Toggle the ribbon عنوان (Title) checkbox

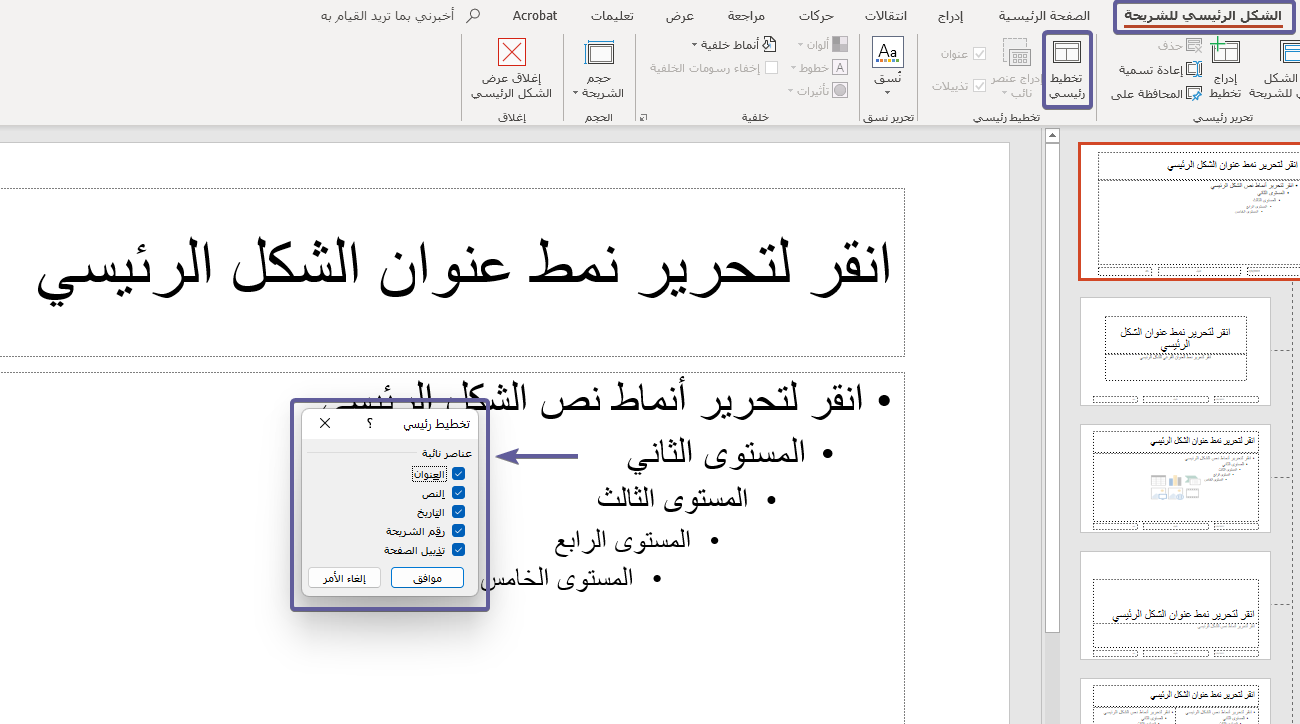[x=980, y=54]
